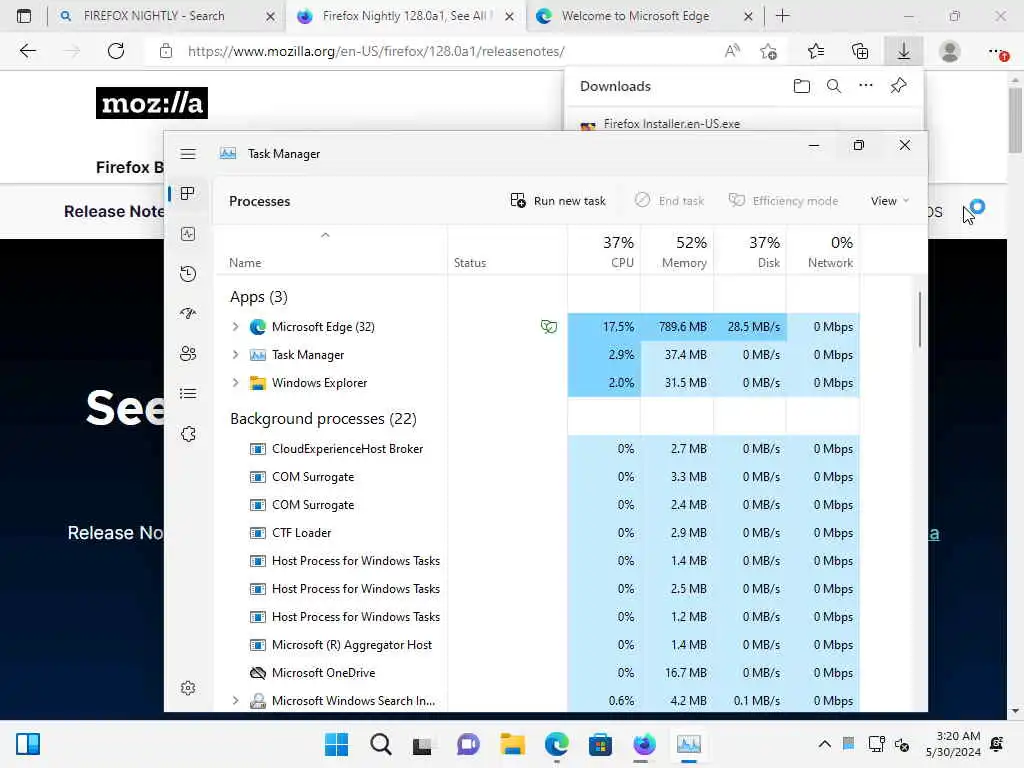Open App history page in Task Manager sidebar
Screen dimensions: 1024x768
point(188,274)
